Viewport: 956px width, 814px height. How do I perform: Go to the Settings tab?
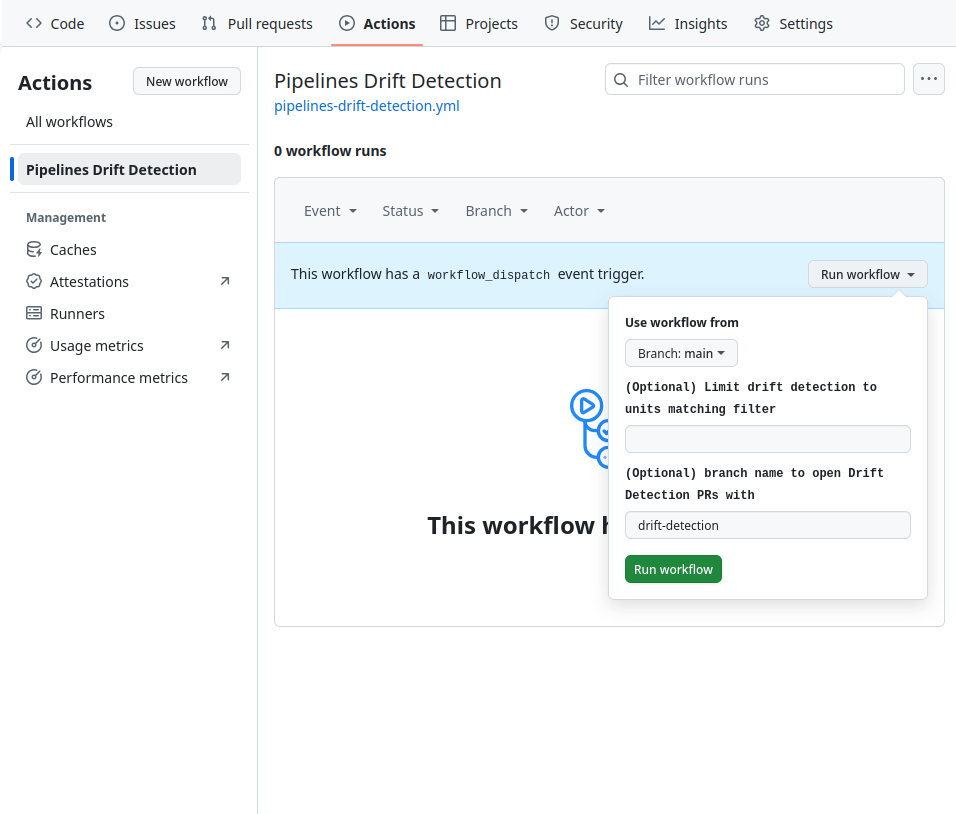(x=793, y=24)
